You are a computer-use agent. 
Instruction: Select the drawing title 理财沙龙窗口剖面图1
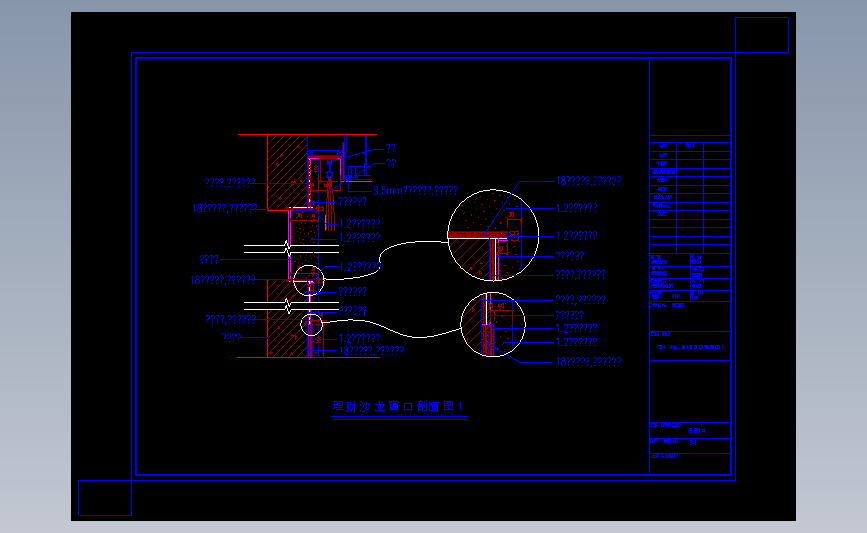(x=398, y=406)
